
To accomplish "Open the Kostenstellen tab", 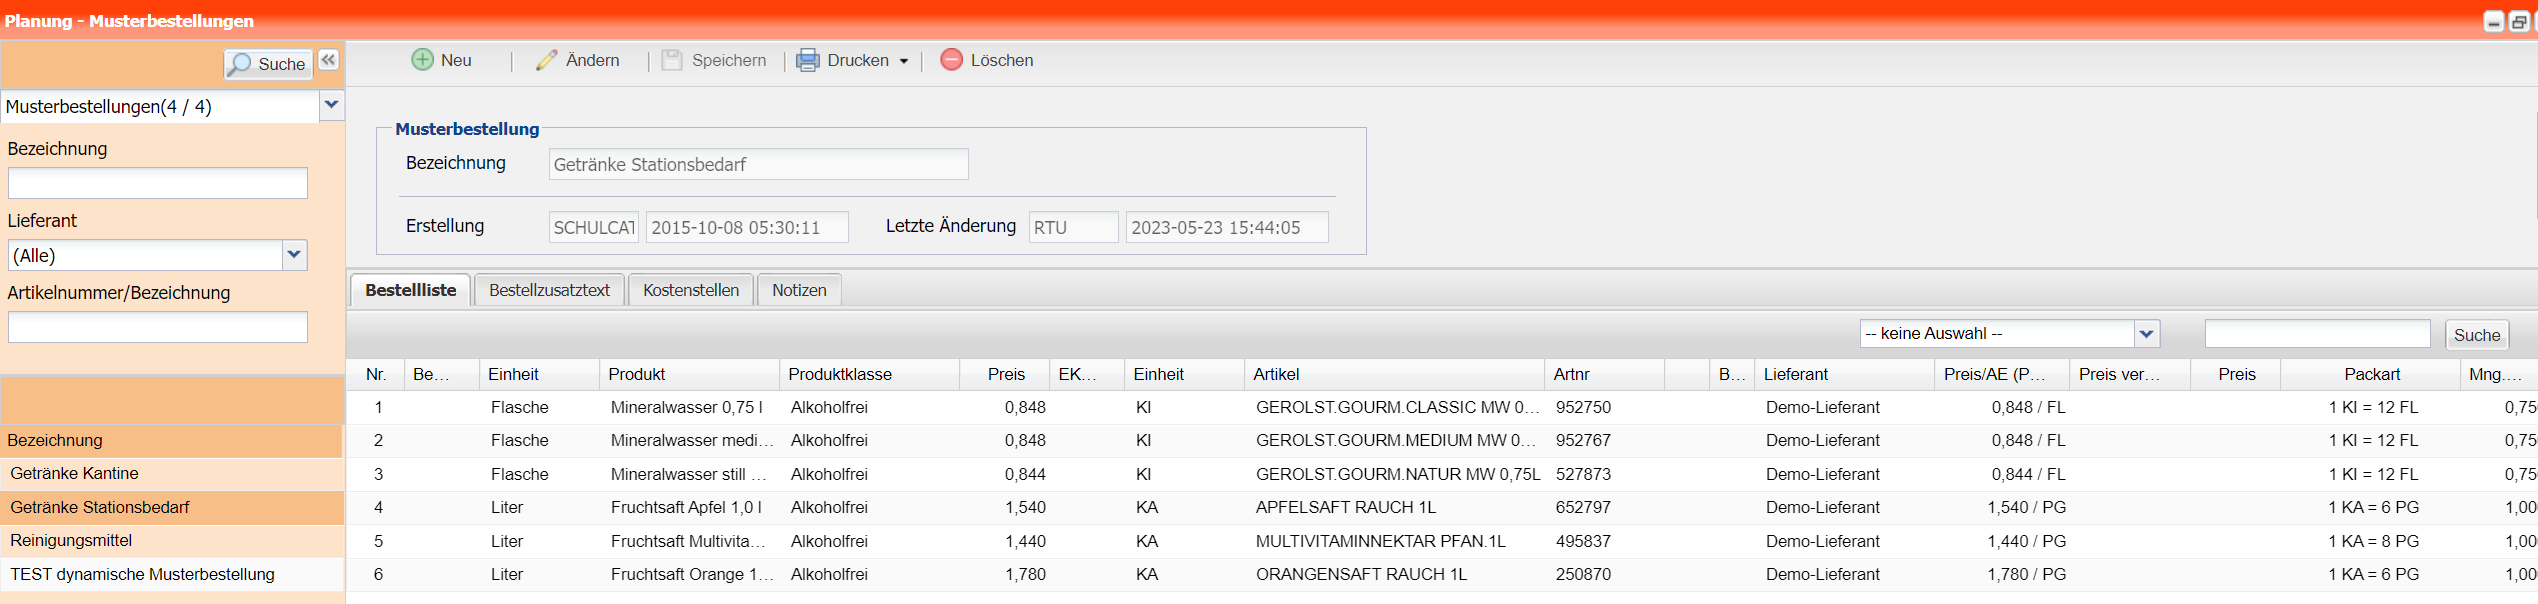I will point(691,290).
